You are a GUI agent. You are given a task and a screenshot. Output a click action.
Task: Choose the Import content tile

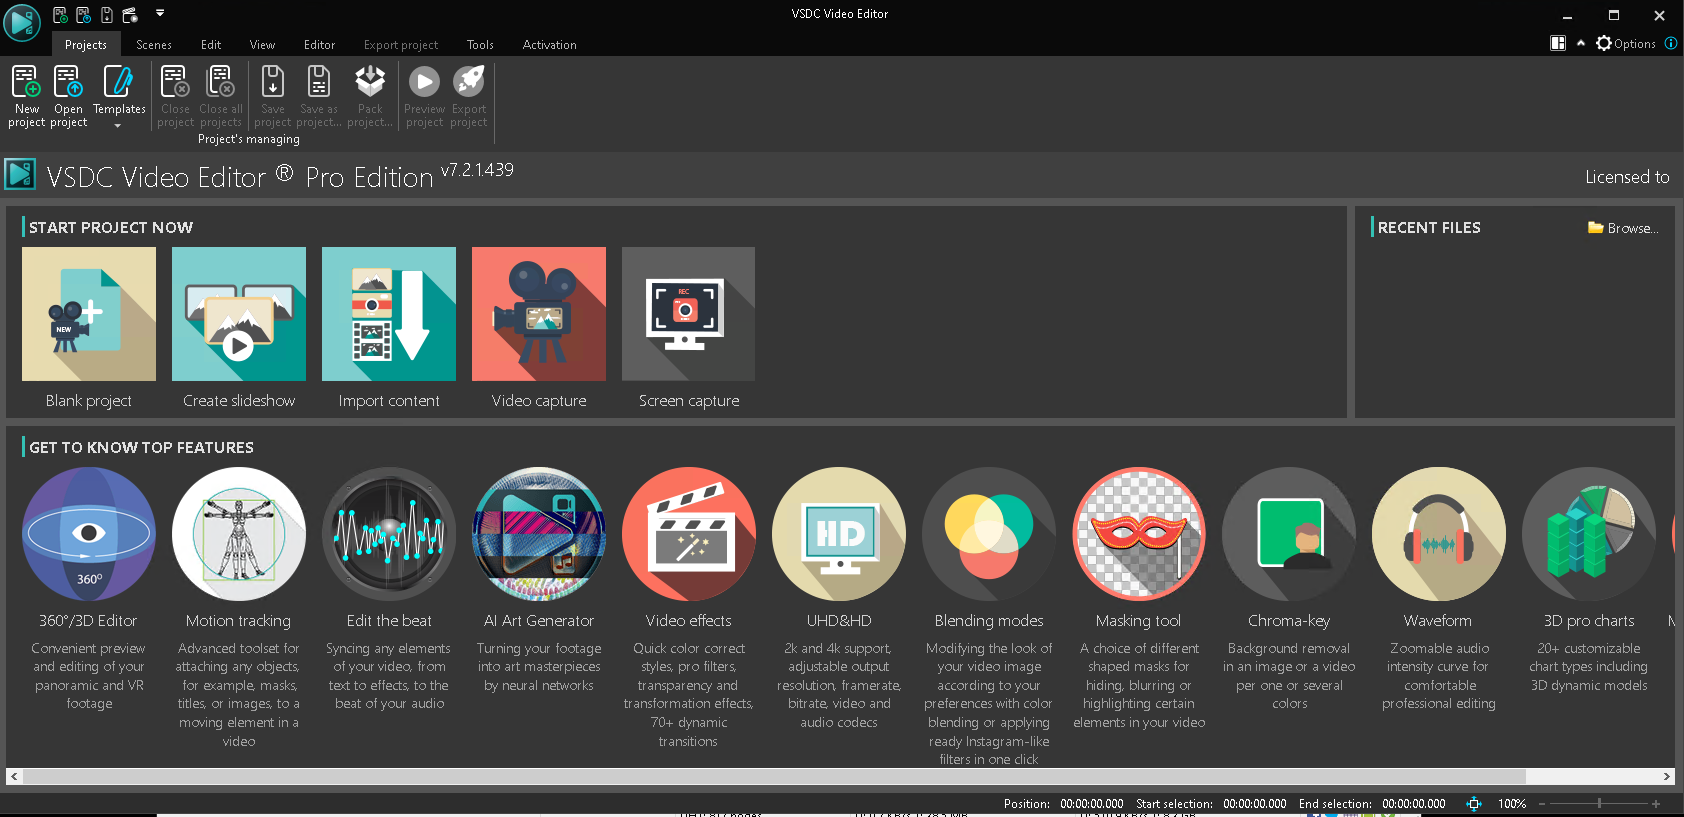(389, 314)
